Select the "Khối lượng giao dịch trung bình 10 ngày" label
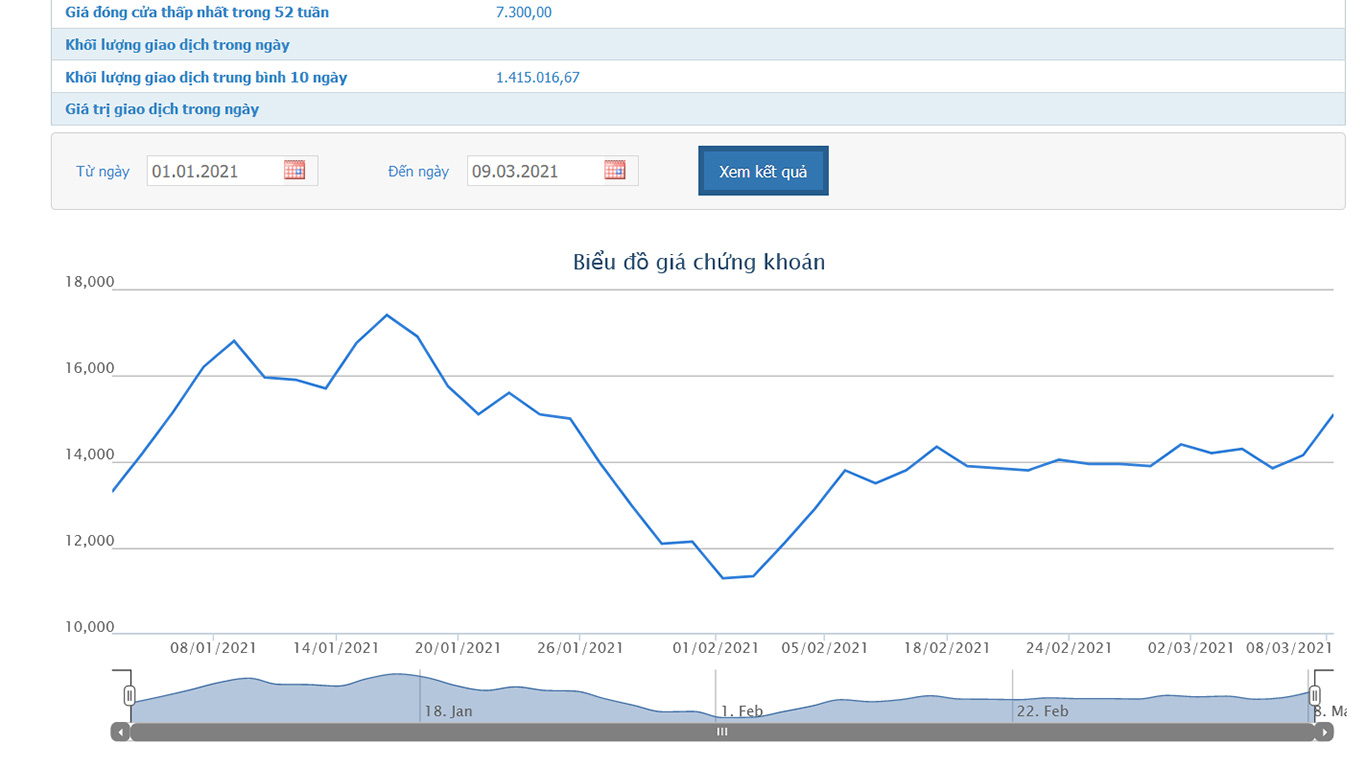The width and height of the screenshot is (1366, 767). (206, 77)
